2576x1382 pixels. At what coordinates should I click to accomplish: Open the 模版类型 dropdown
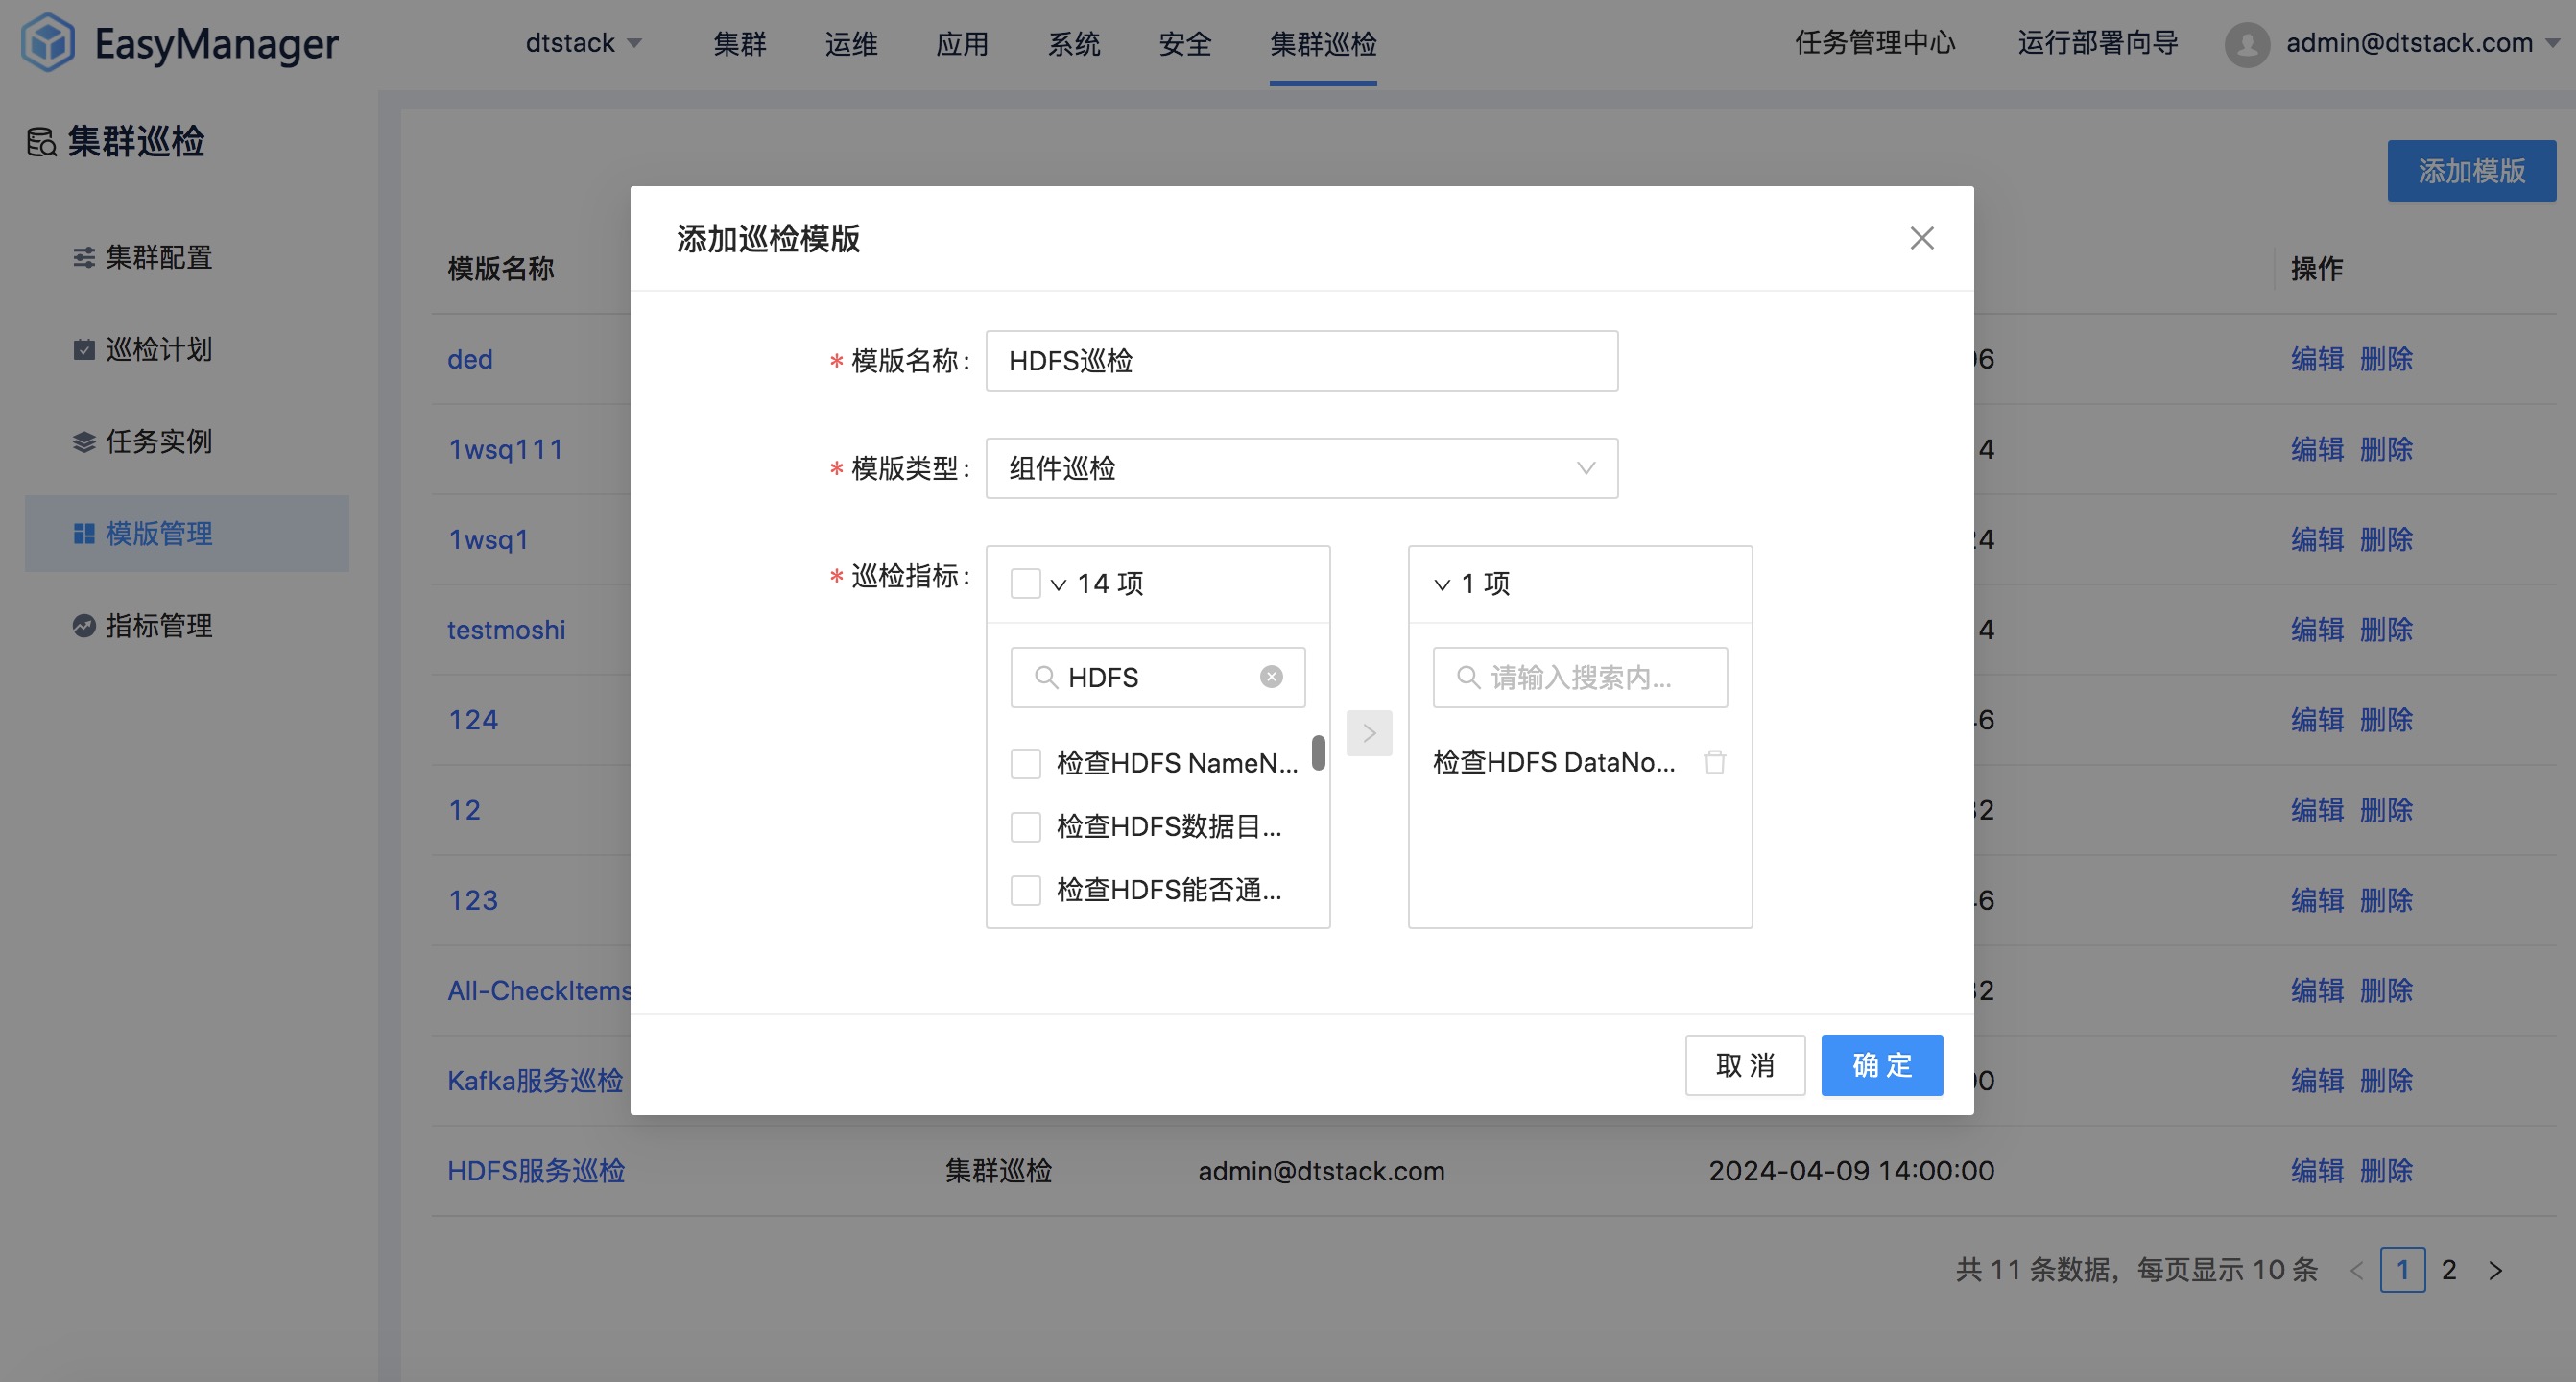tap(1301, 468)
